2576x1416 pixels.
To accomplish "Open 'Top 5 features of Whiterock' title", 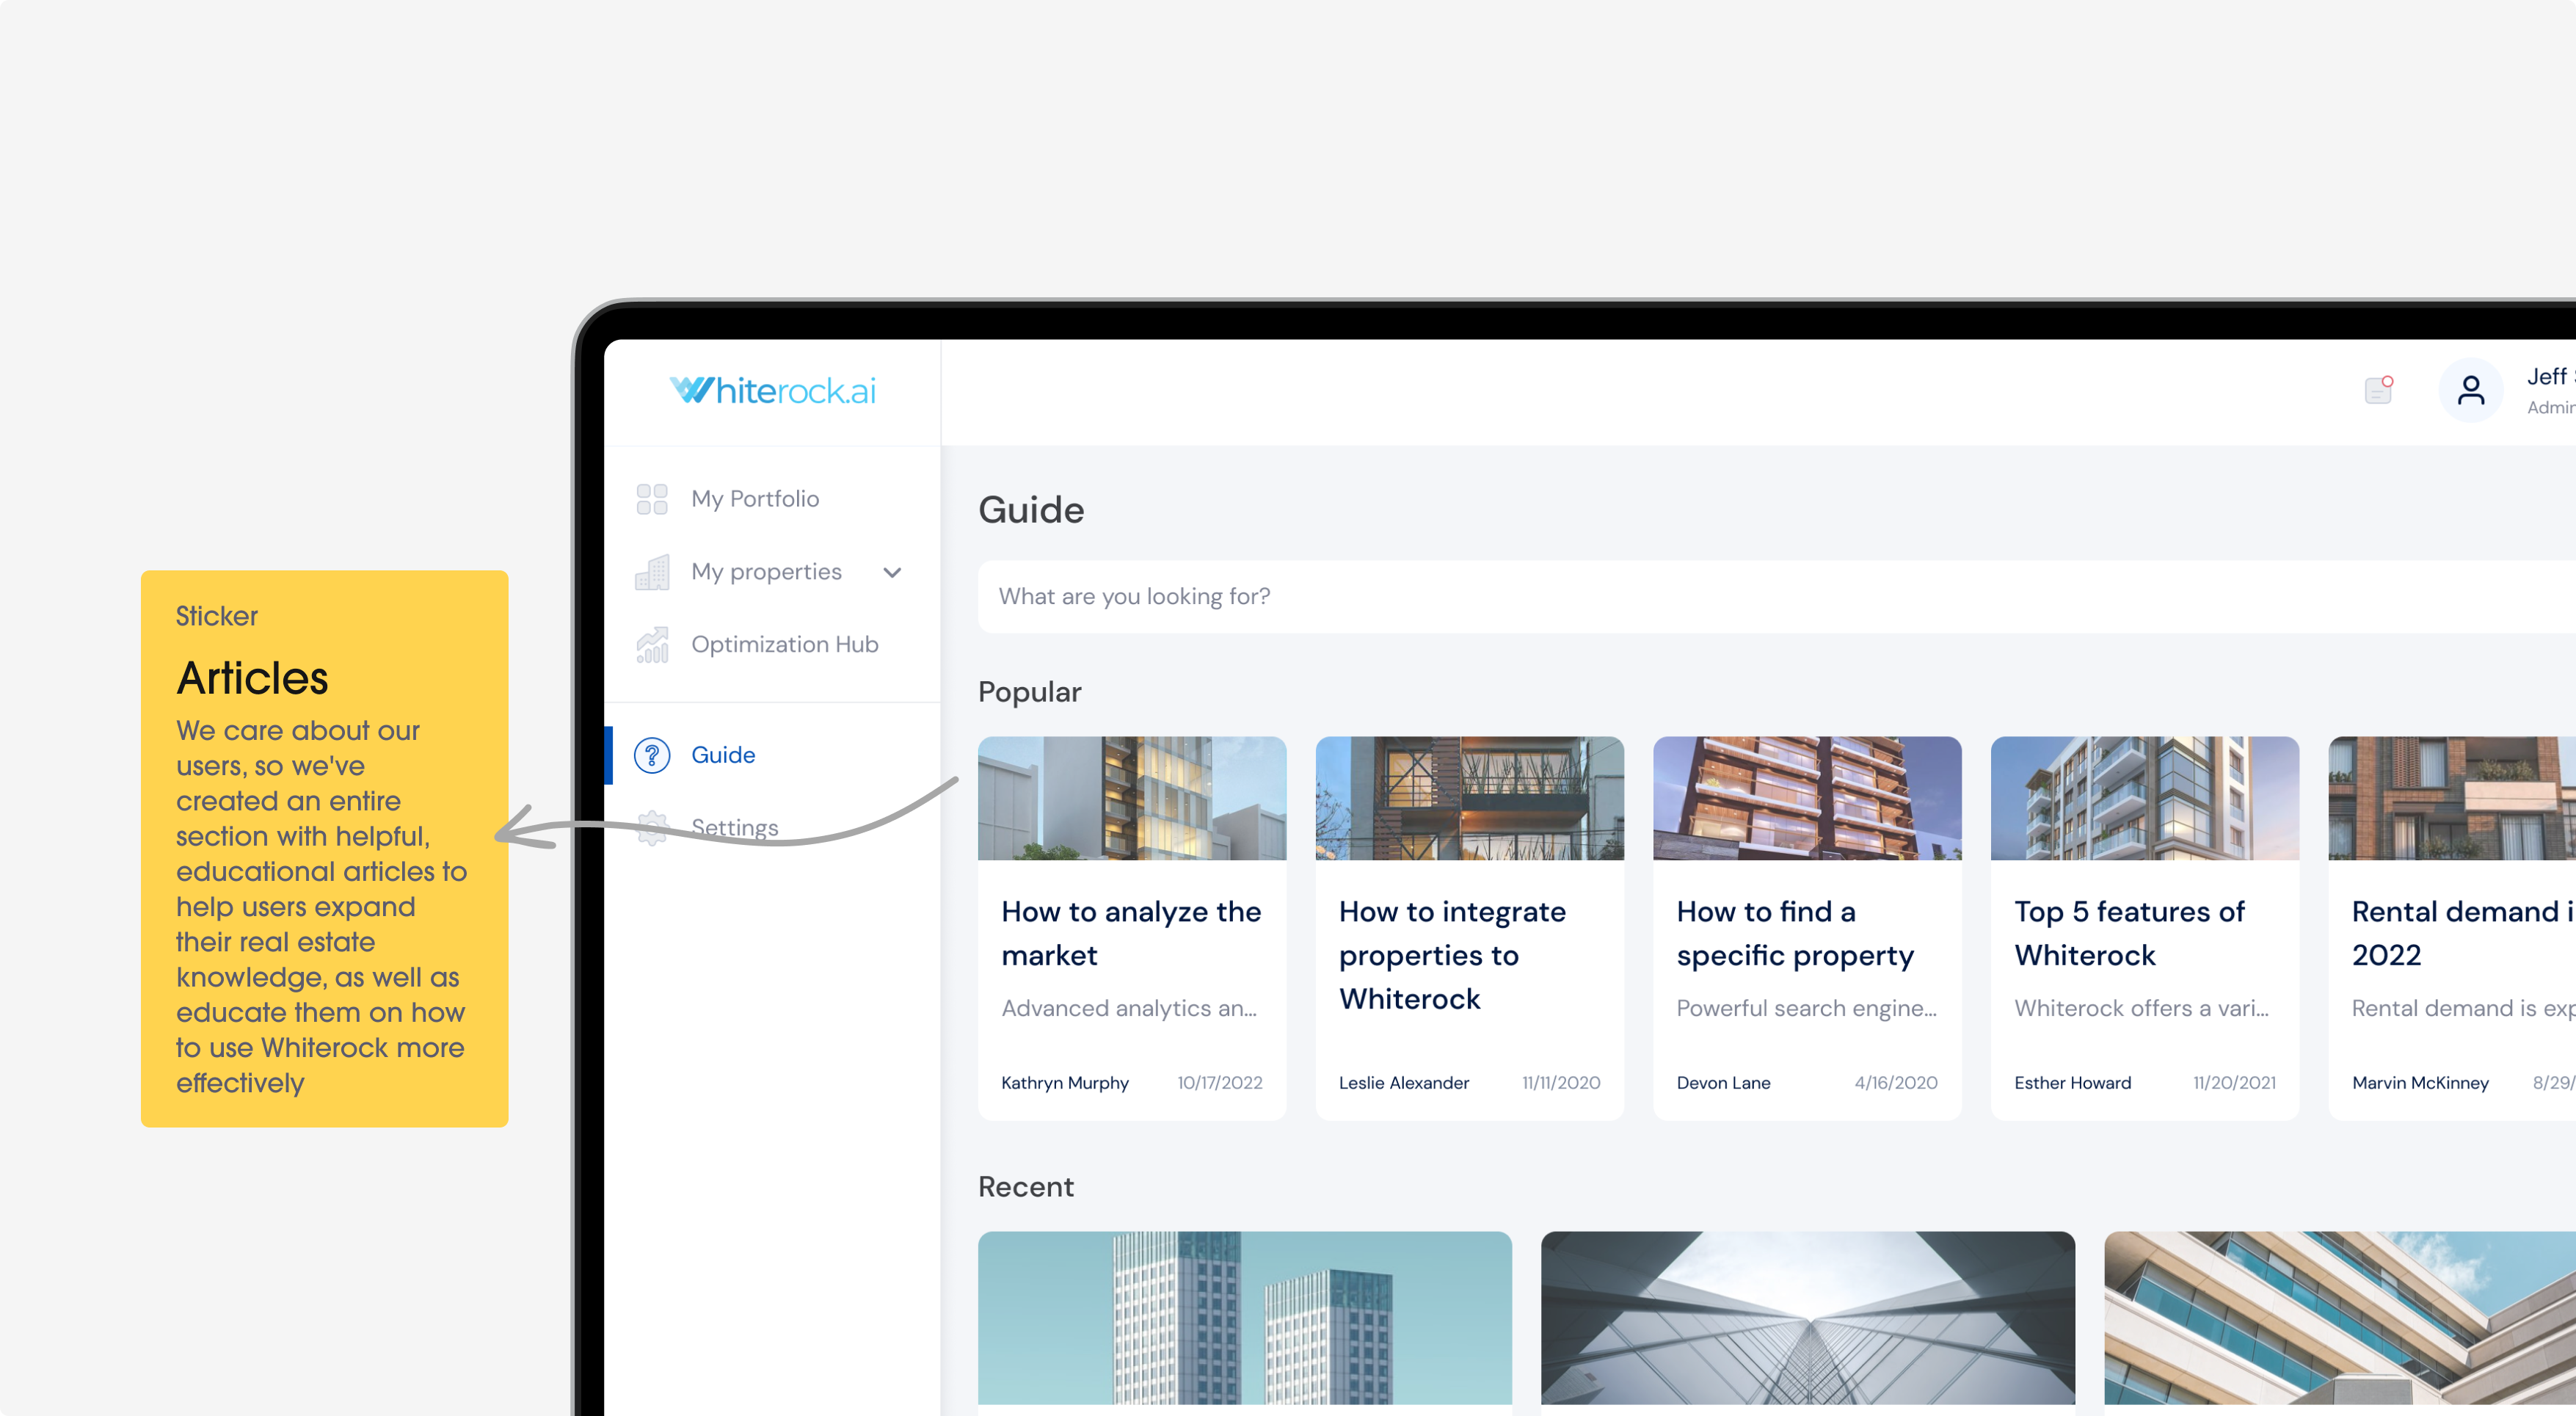I will [x=2129, y=933].
